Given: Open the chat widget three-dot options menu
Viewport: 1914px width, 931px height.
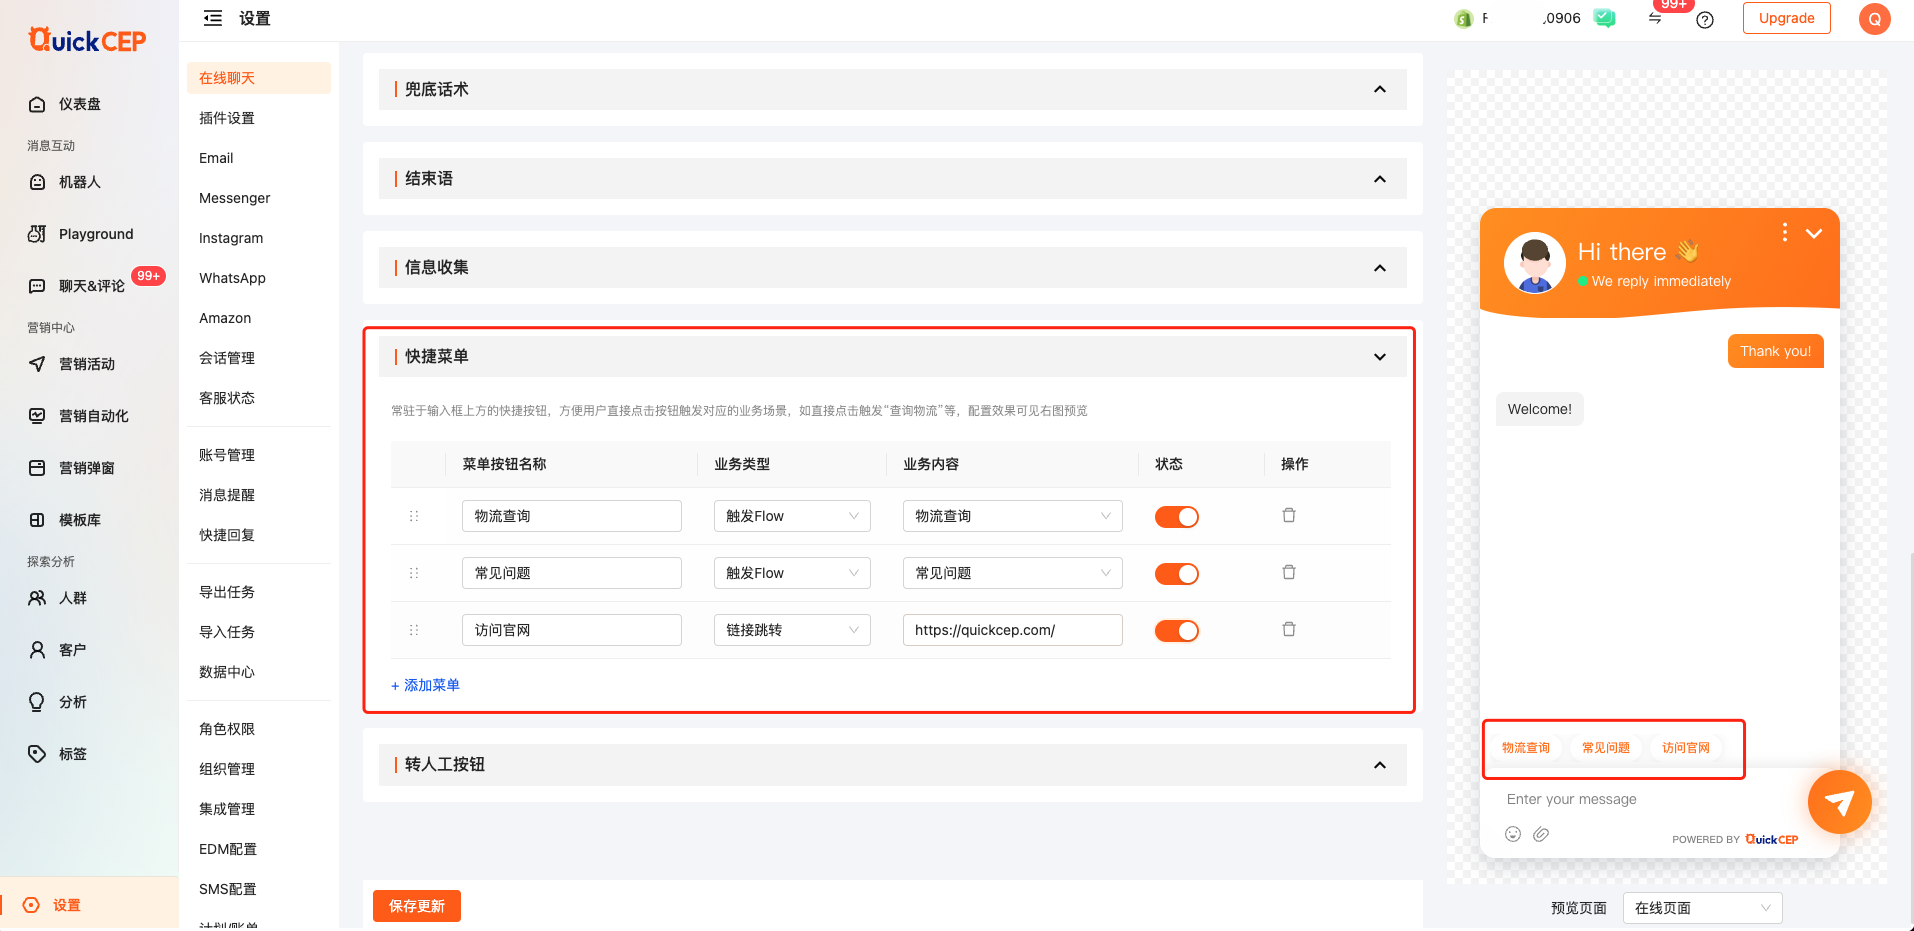Looking at the screenshot, I should 1785,232.
